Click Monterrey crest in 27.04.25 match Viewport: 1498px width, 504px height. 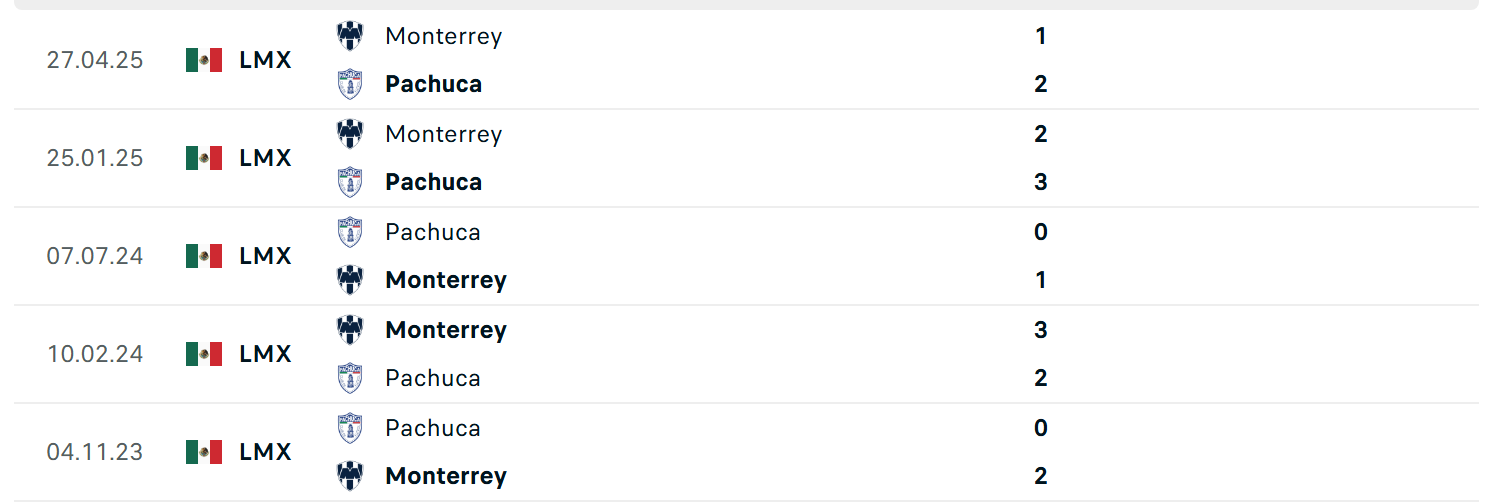pos(350,36)
